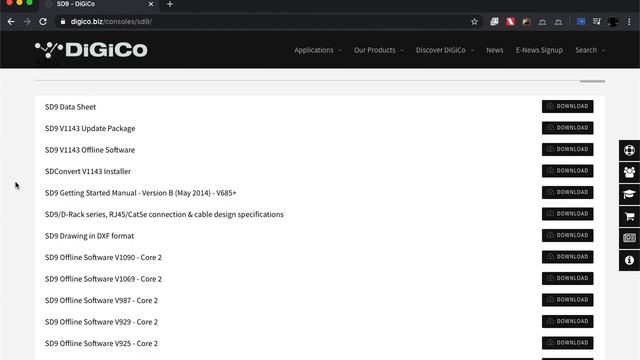The width and height of the screenshot is (640, 360).
Task: Select the text SD9 V1143 Update Package
Action: [x=90, y=129]
